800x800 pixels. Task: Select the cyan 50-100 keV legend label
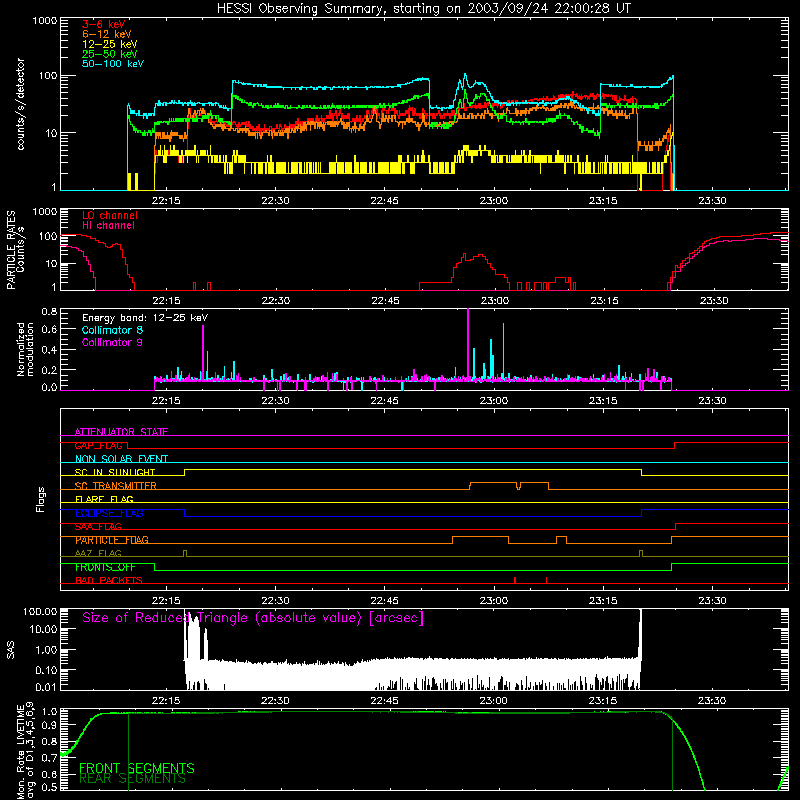point(113,63)
